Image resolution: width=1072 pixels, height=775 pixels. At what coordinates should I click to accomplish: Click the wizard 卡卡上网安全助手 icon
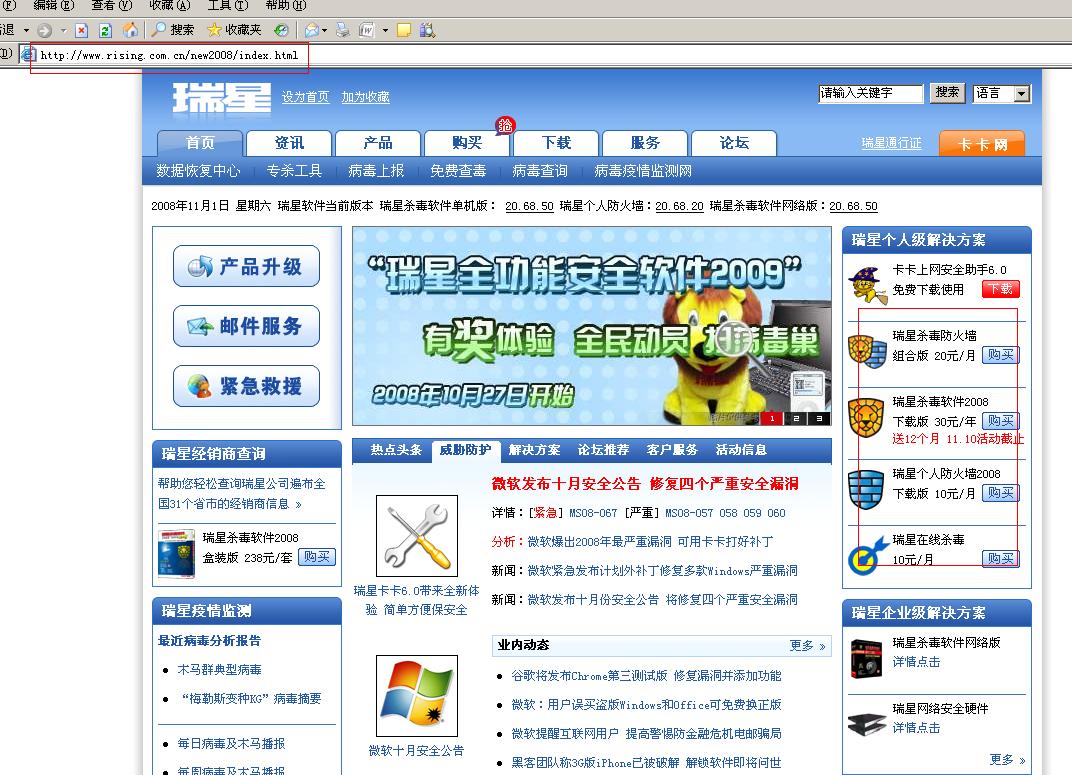867,283
